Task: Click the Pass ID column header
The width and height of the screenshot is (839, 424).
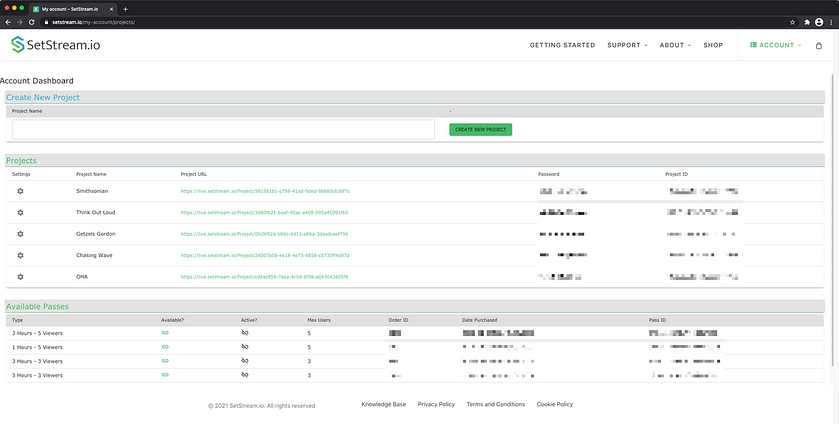Action: tap(657, 320)
